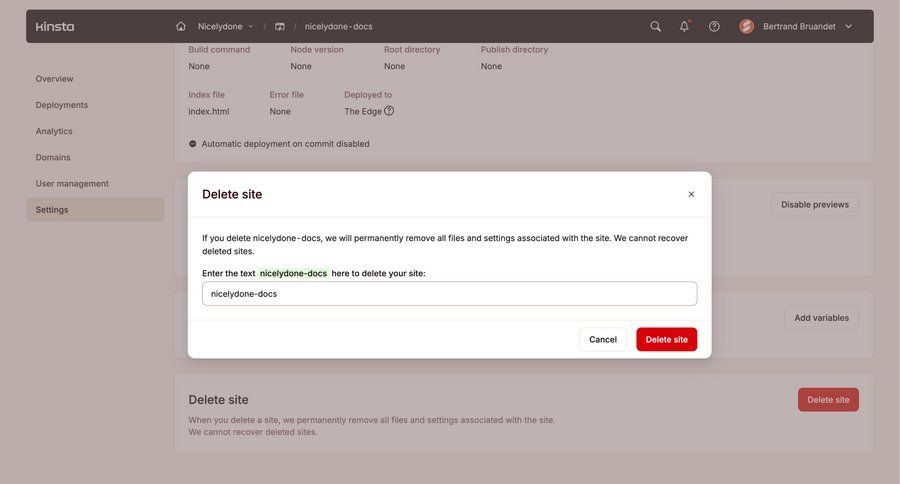Close the Delete site dialog
The width and height of the screenshot is (900, 484).
(691, 194)
